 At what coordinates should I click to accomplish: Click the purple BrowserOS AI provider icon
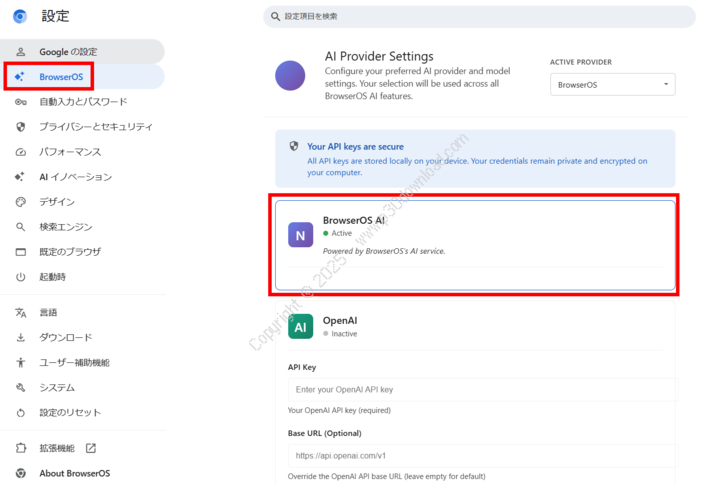click(301, 234)
